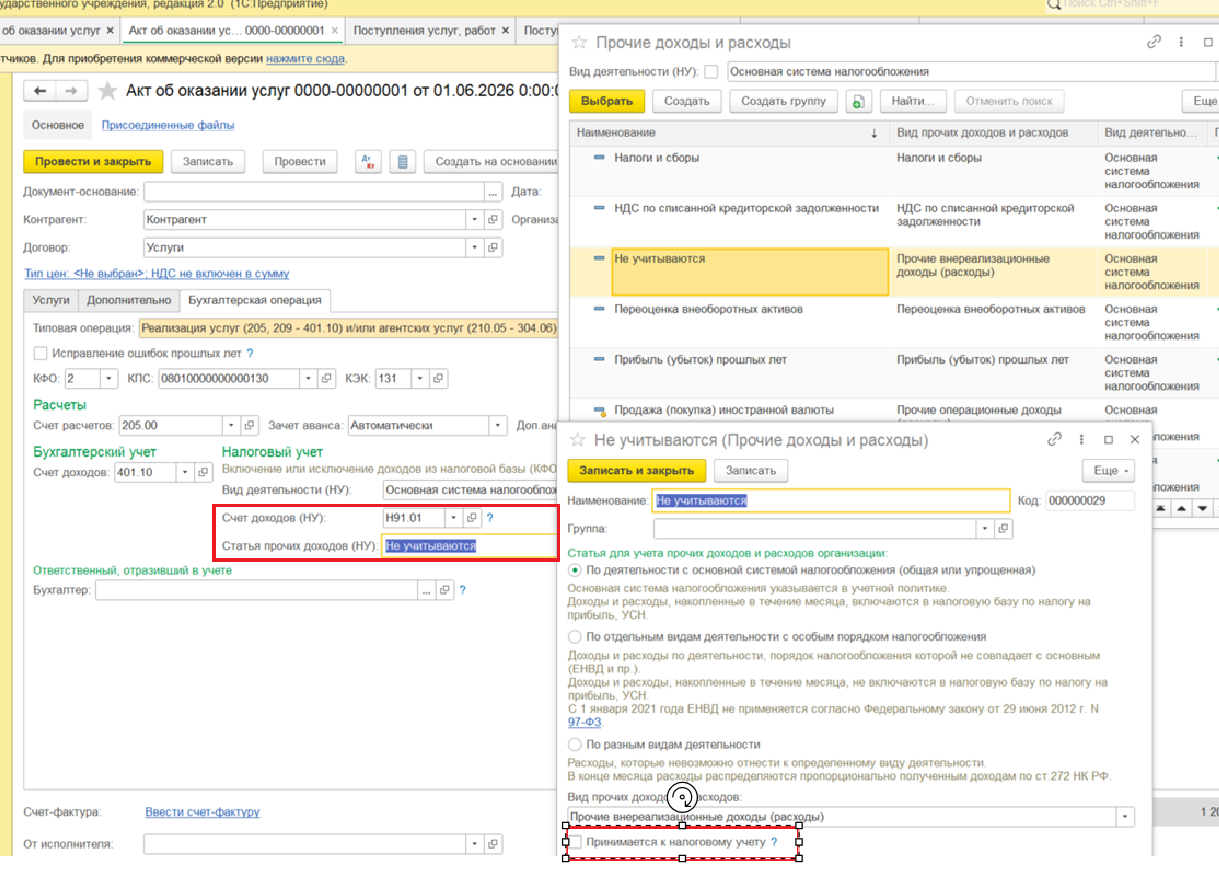Show Дт/Кт postings of the document
The image size is (1219, 875).
tap(368, 161)
